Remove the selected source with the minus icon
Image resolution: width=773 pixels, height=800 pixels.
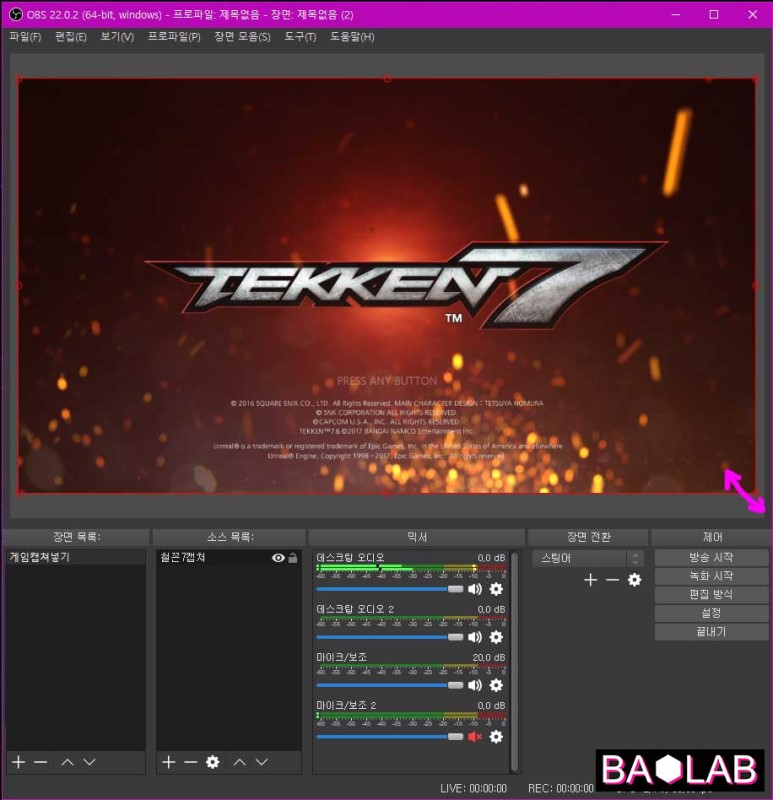(191, 762)
